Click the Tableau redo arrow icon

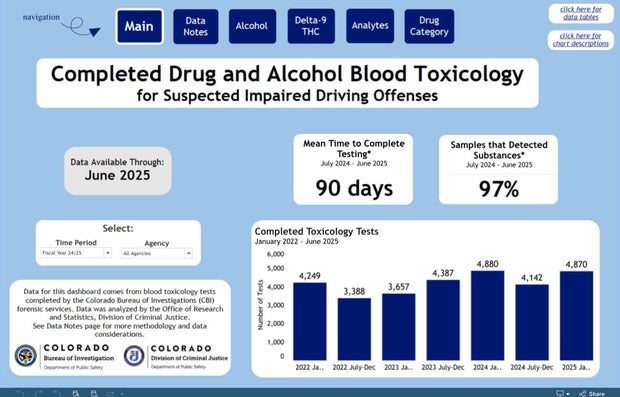pyautogui.click(x=40, y=394)
